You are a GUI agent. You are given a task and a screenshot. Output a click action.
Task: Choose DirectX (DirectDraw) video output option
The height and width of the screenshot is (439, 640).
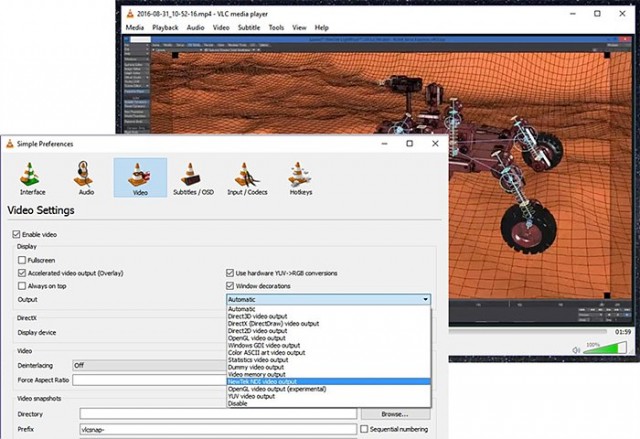tap(329, 324)
